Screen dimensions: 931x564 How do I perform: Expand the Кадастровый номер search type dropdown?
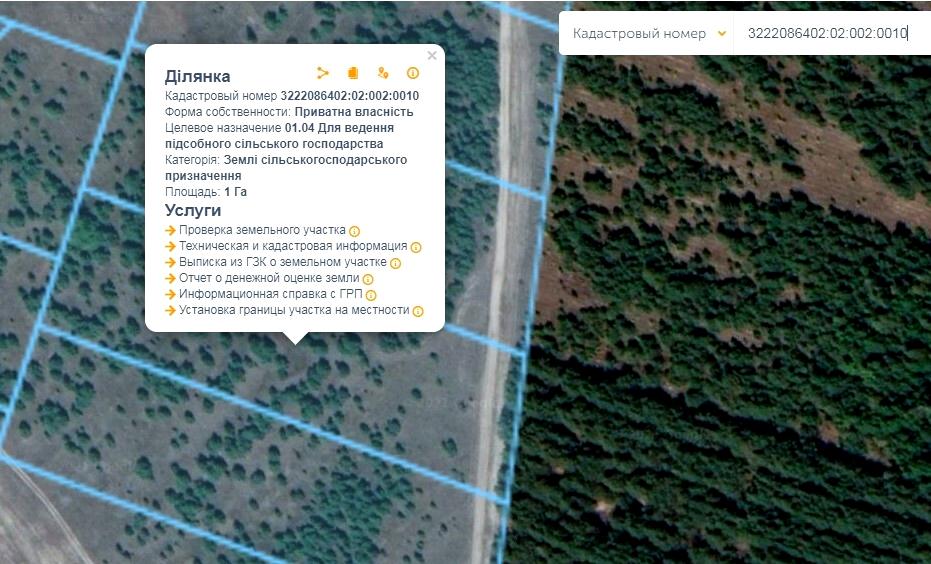pyautogui.click(x=646, y=33)
